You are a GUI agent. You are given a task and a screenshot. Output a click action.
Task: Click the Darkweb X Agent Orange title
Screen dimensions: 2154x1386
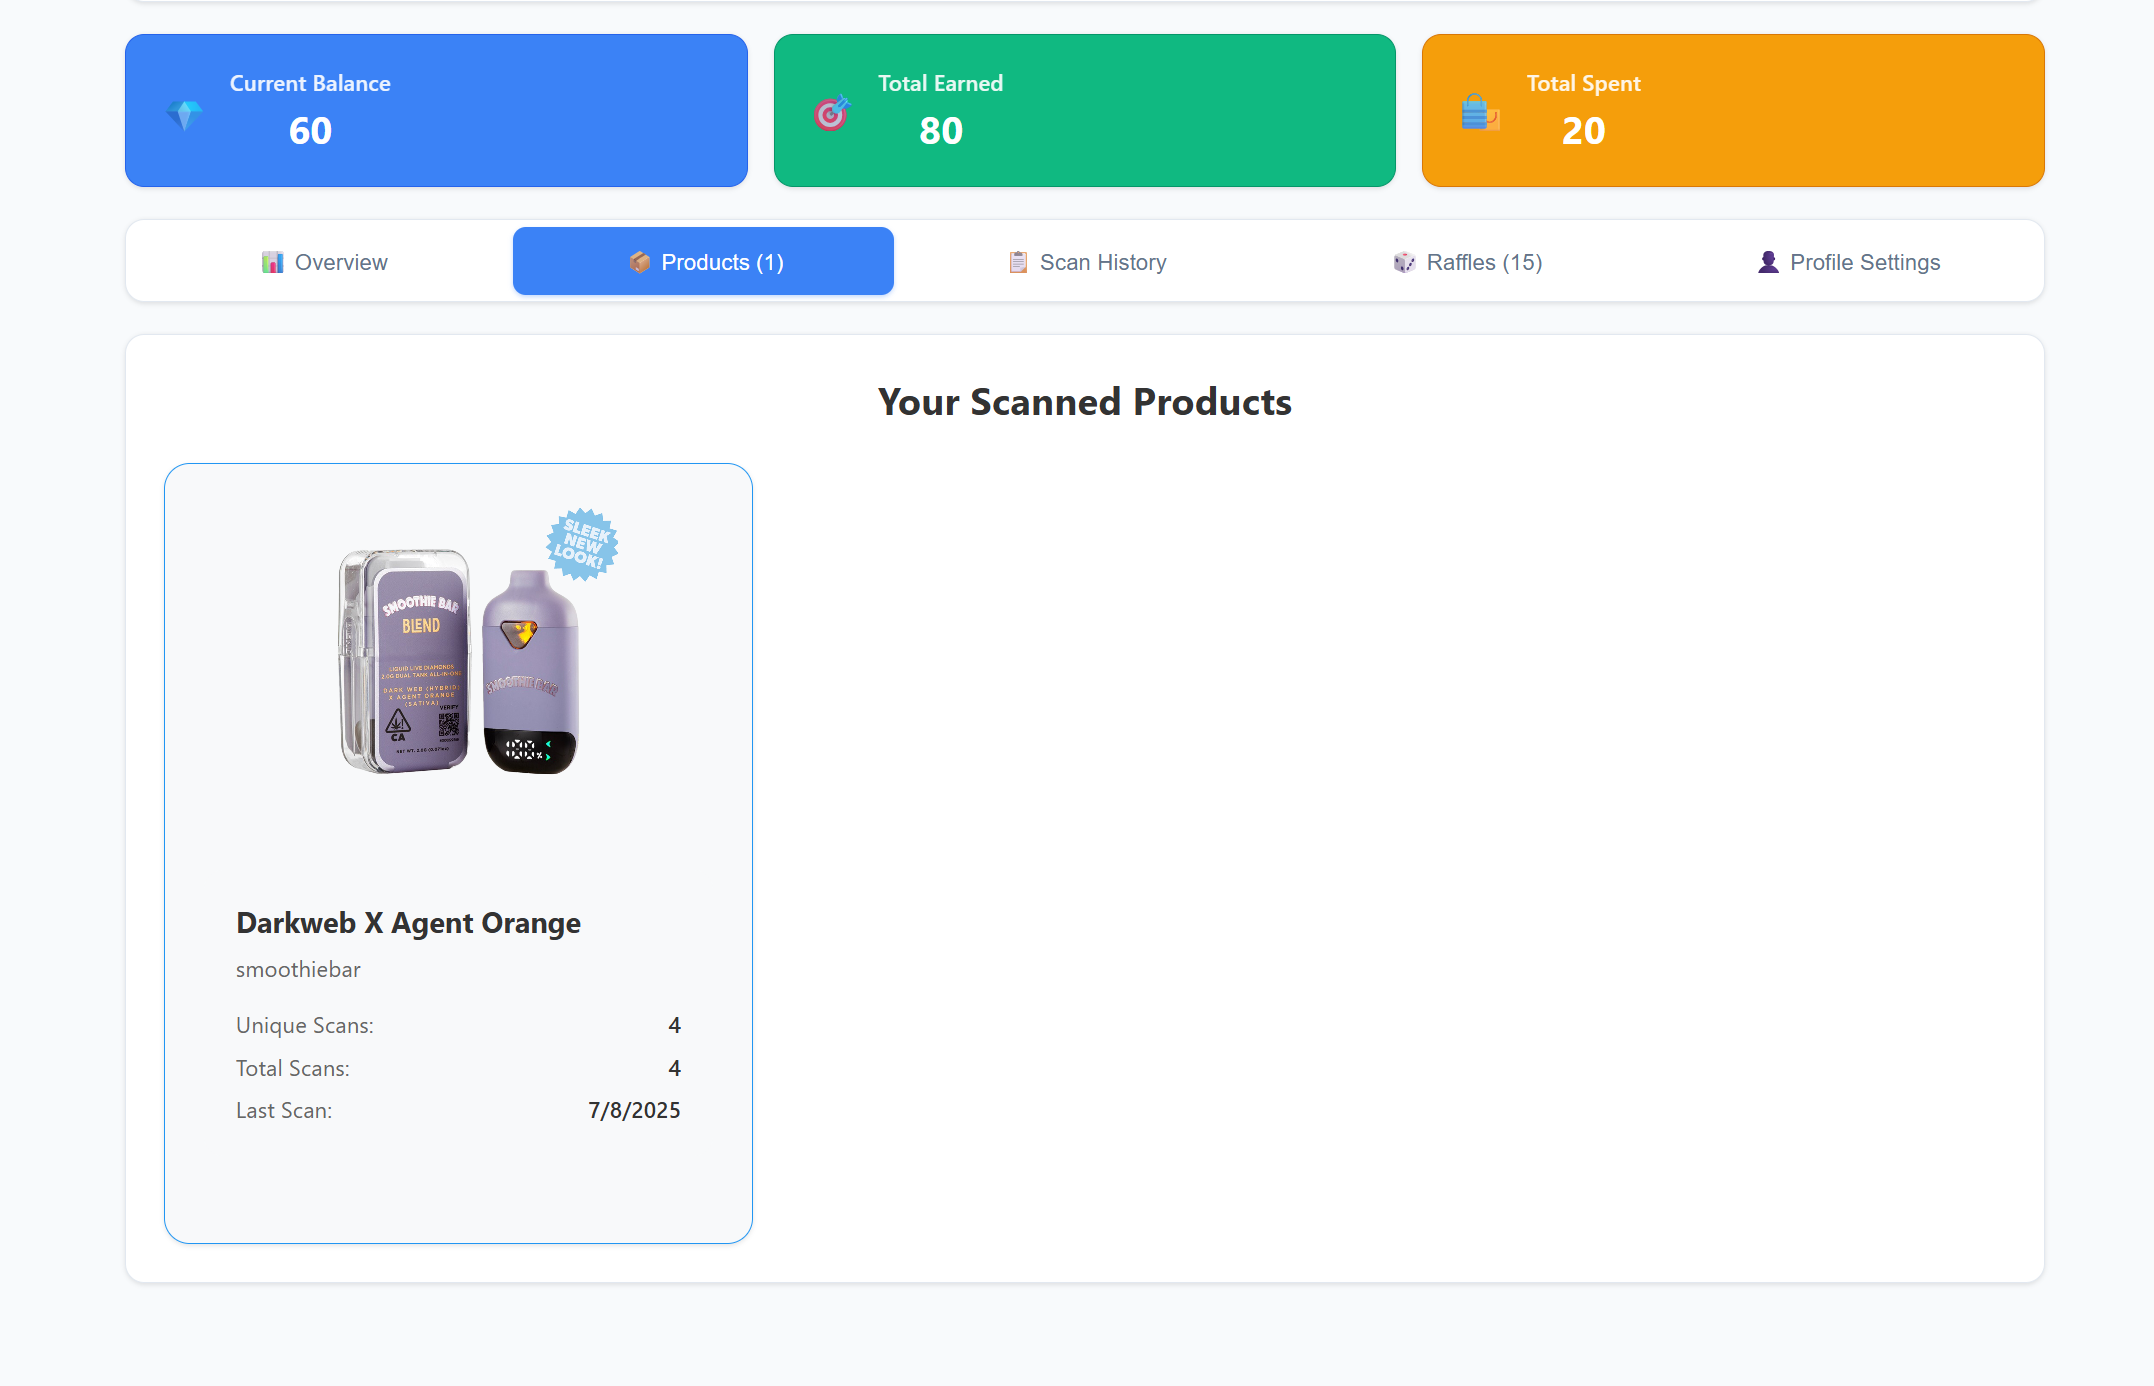click(x=408, y=923)
